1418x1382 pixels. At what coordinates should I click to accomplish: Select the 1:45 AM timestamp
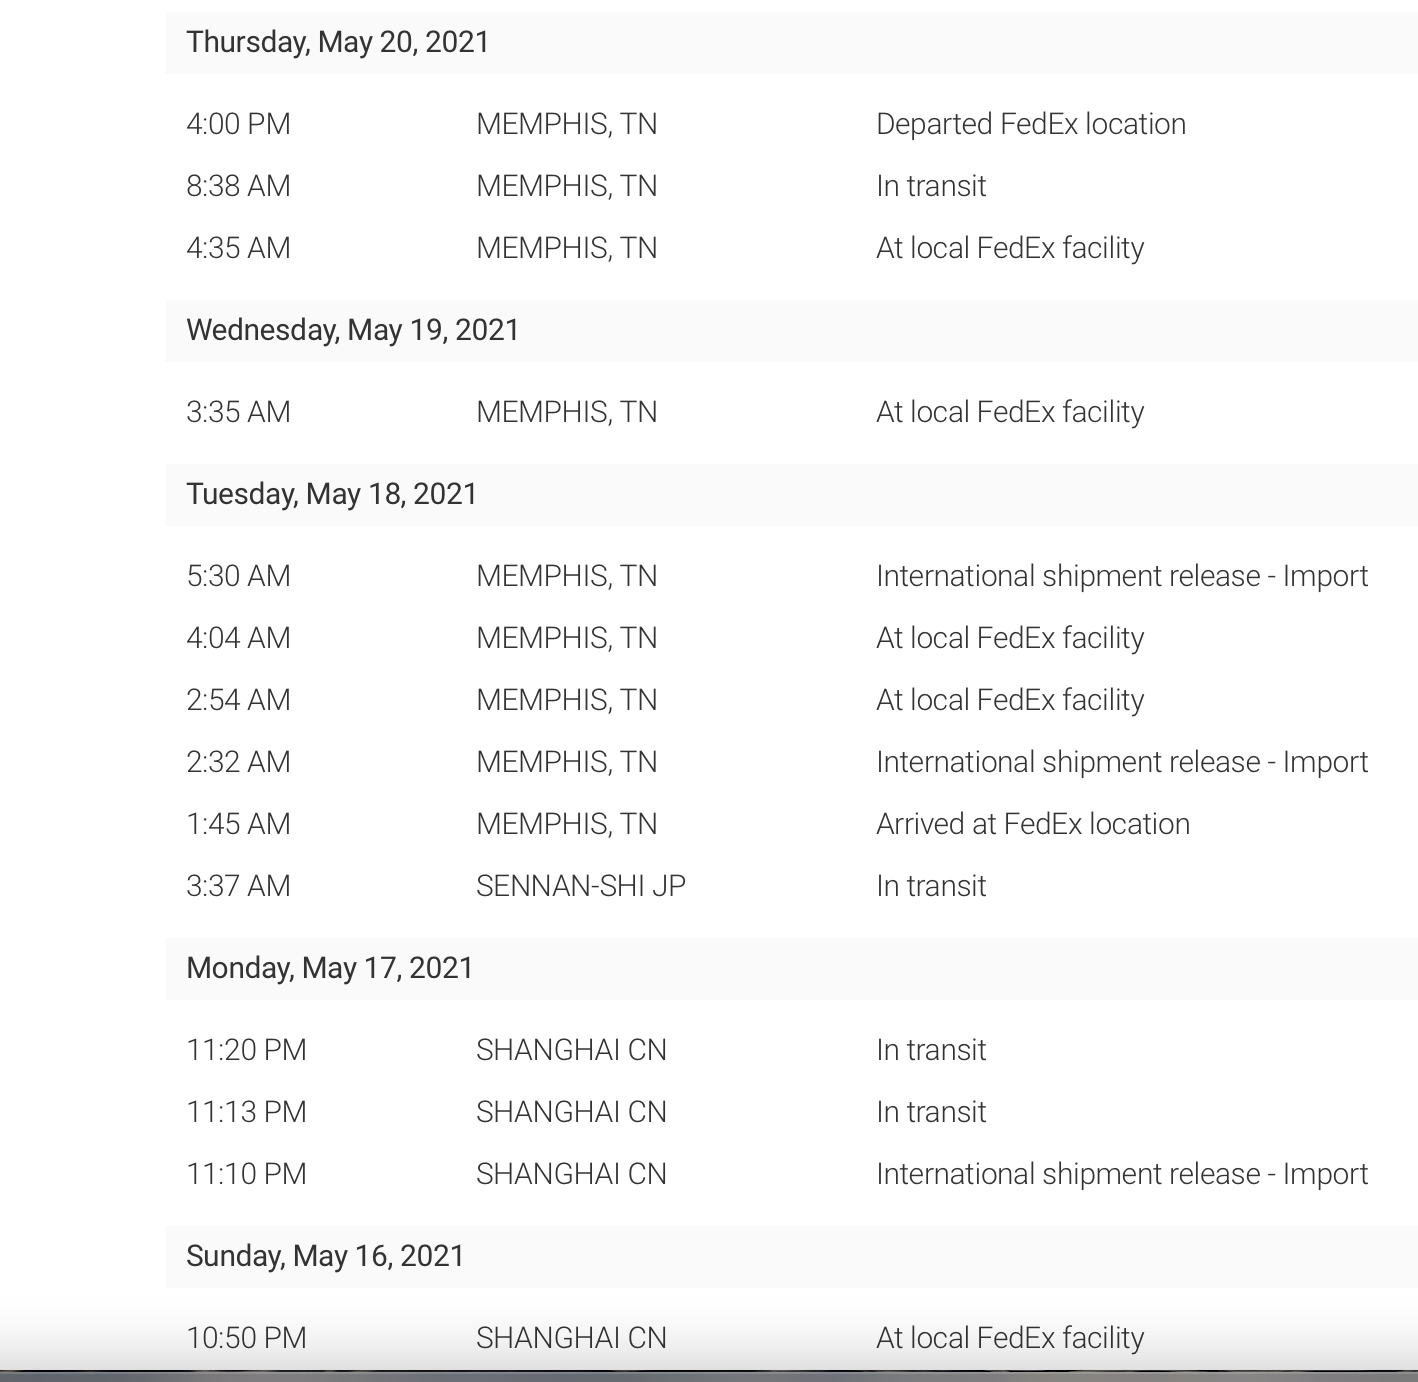pos(238,824)
